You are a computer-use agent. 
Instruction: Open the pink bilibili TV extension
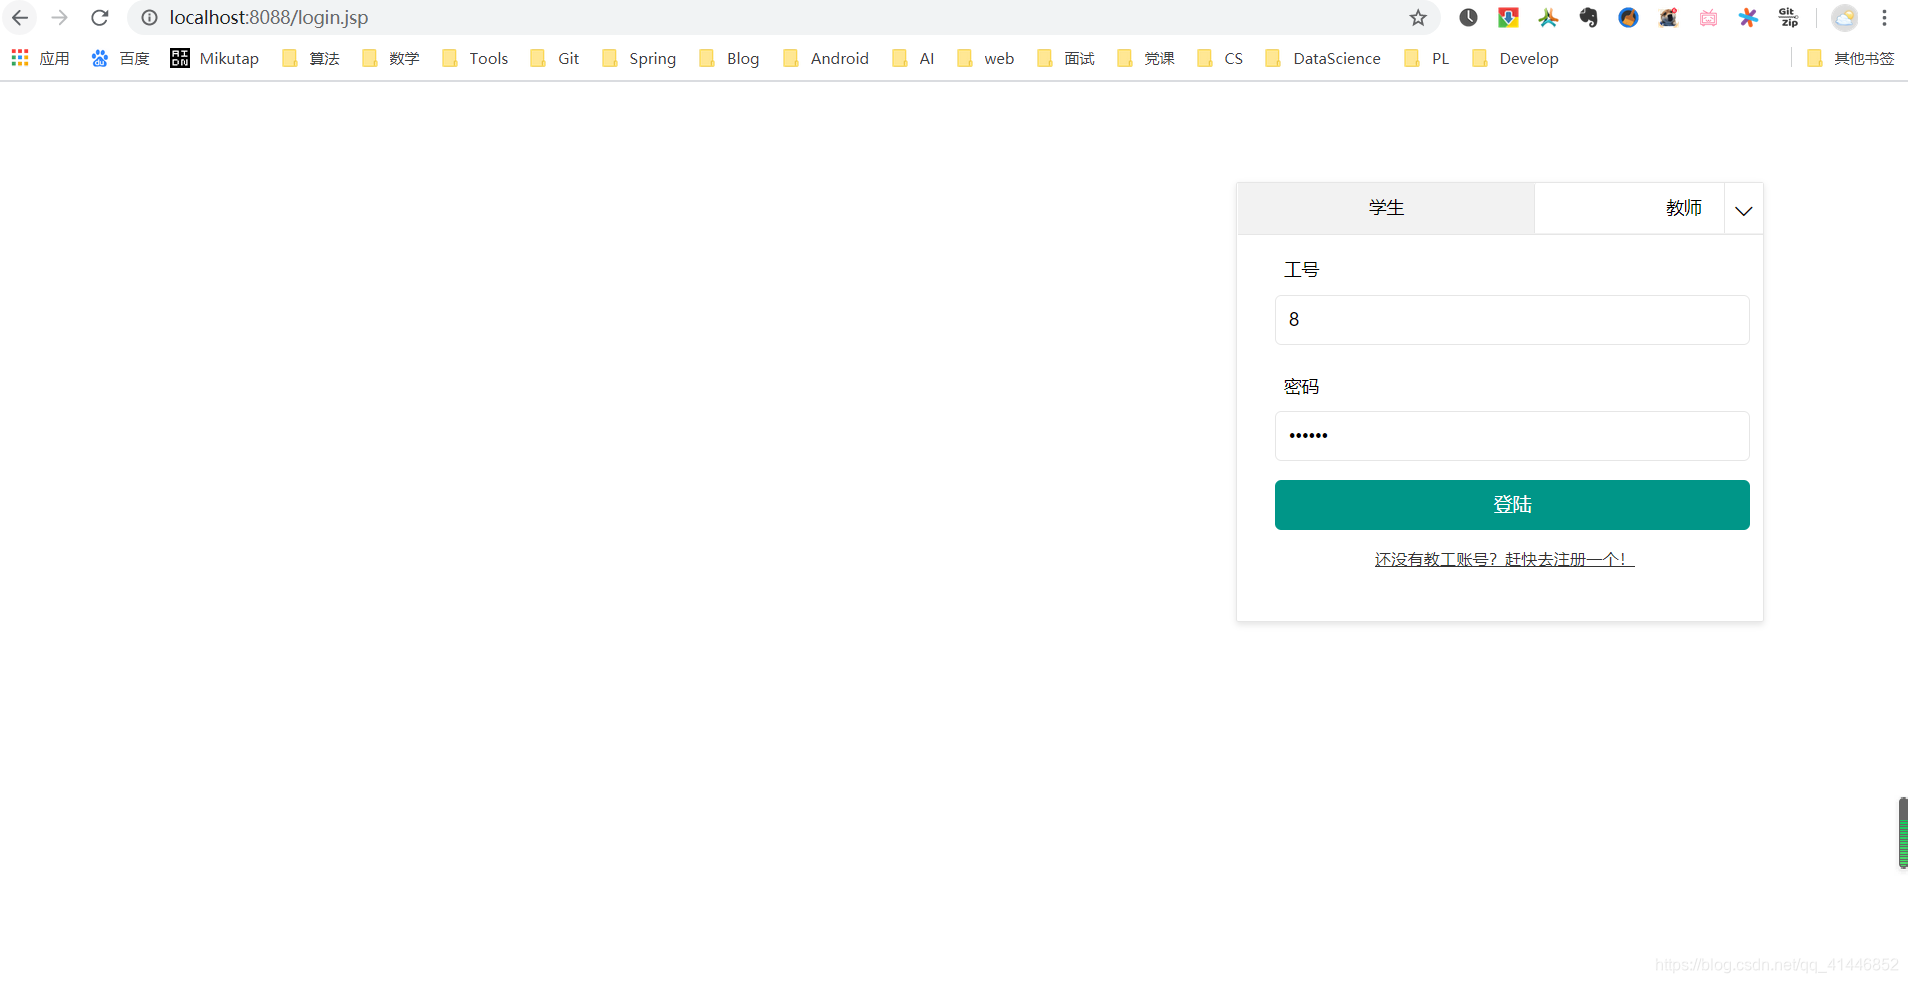pos(1708,17)
